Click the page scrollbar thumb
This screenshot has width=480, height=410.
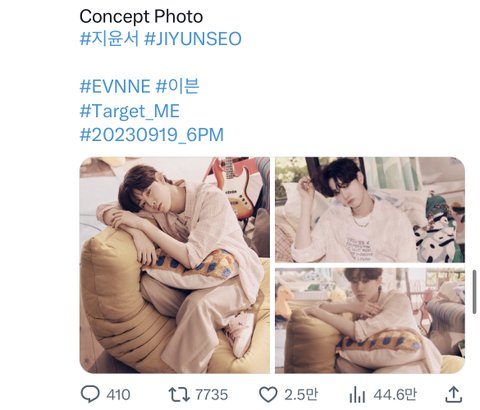pyautogui.click(x=475, y=292)
